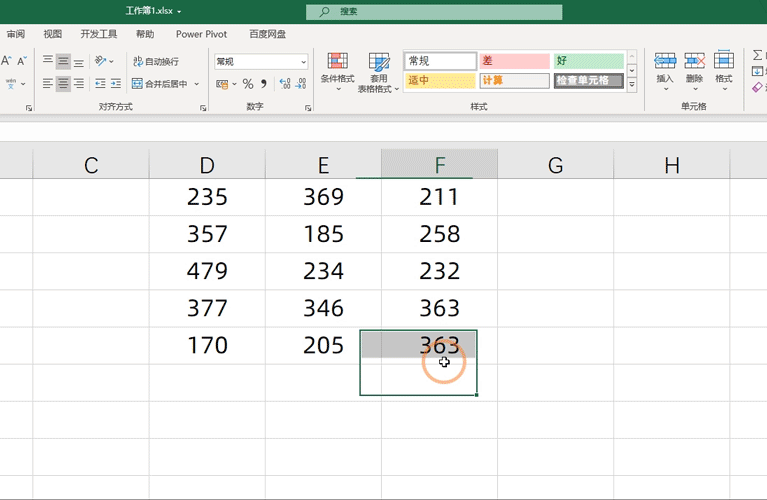Select the cell containing 185
Viewport: 767px width, 500px height.
click(323, 234)
